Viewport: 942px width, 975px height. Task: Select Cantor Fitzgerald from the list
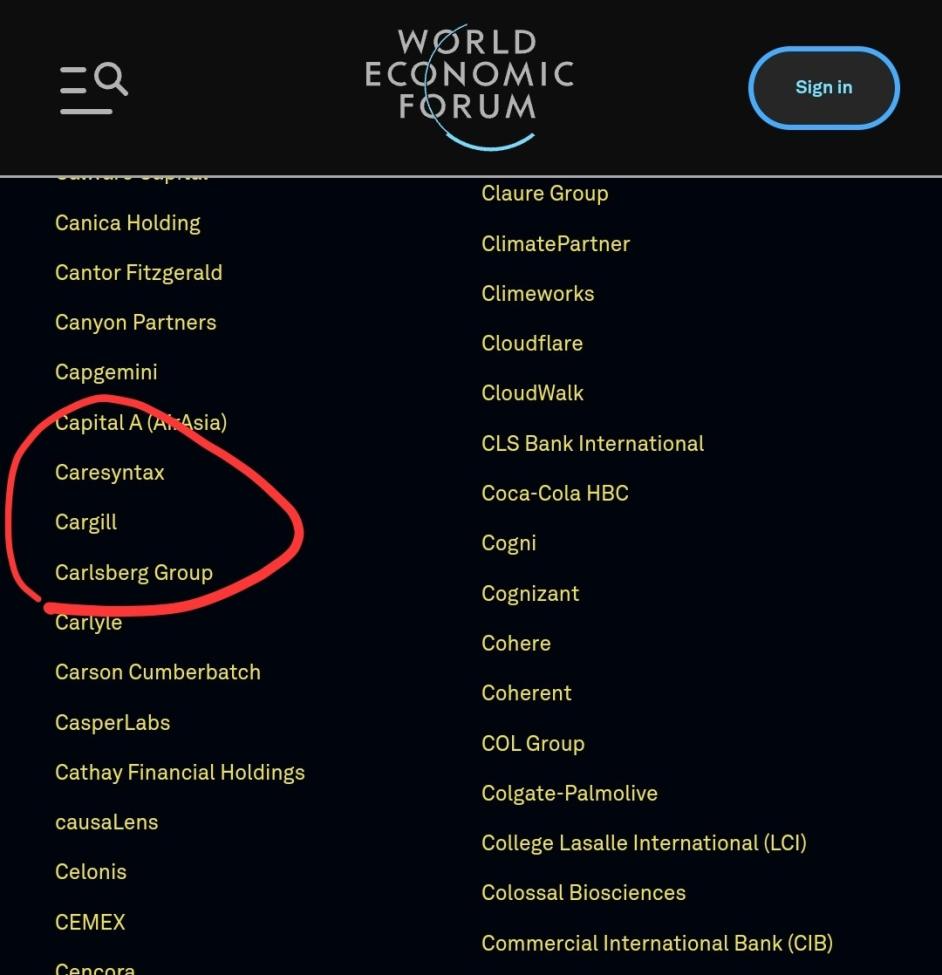point(139,273)
